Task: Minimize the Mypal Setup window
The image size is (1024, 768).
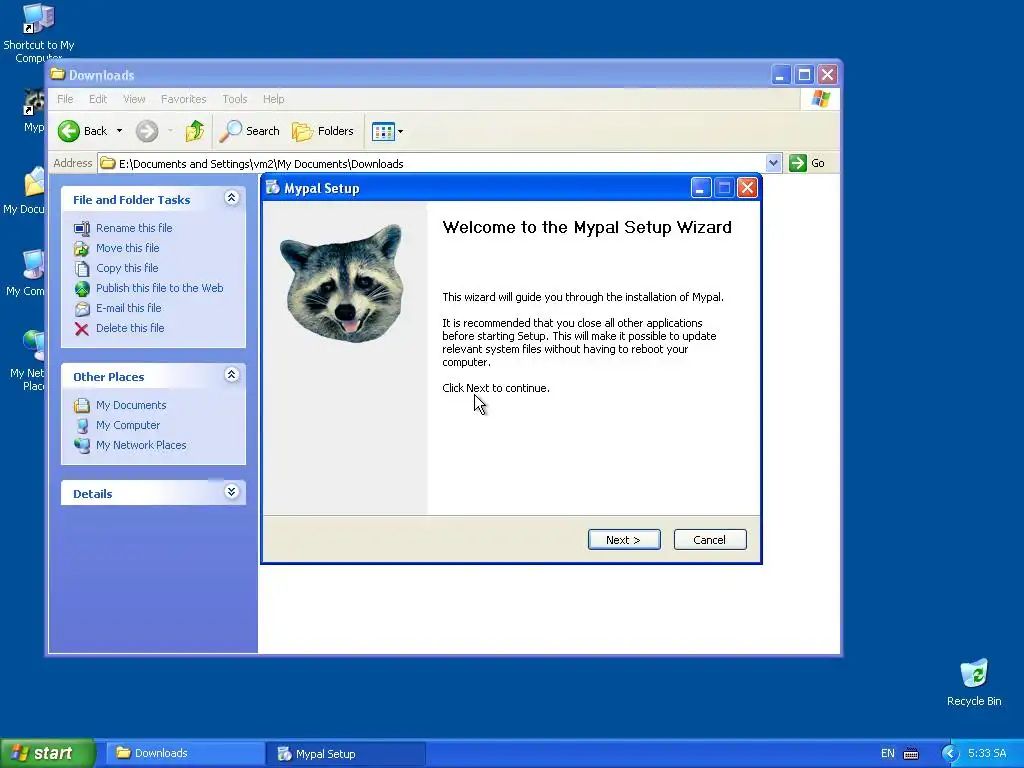Action: pos(701,188)
